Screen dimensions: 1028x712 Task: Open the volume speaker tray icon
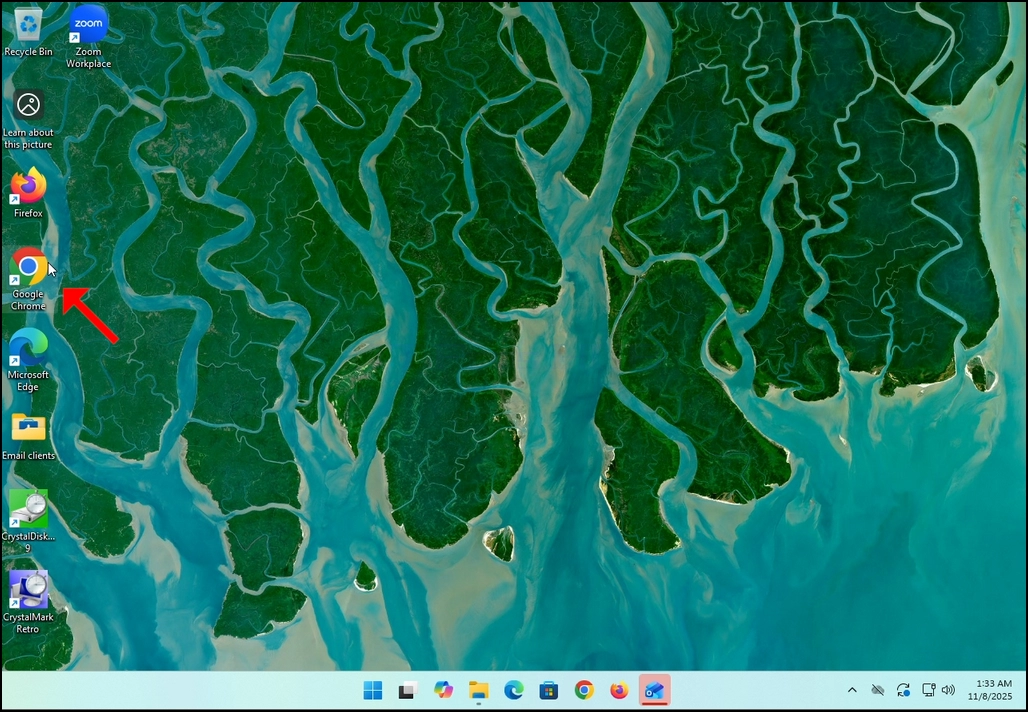point(948,690)
